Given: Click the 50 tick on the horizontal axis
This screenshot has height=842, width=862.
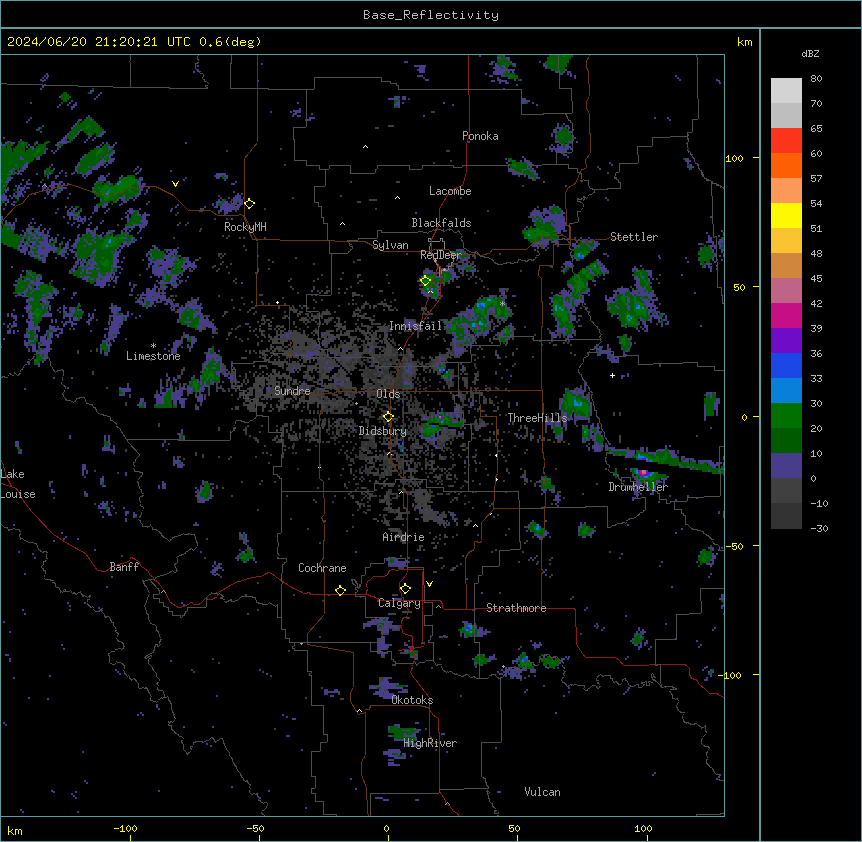Looking at the screenshot, I should click(x=514, y=828).
